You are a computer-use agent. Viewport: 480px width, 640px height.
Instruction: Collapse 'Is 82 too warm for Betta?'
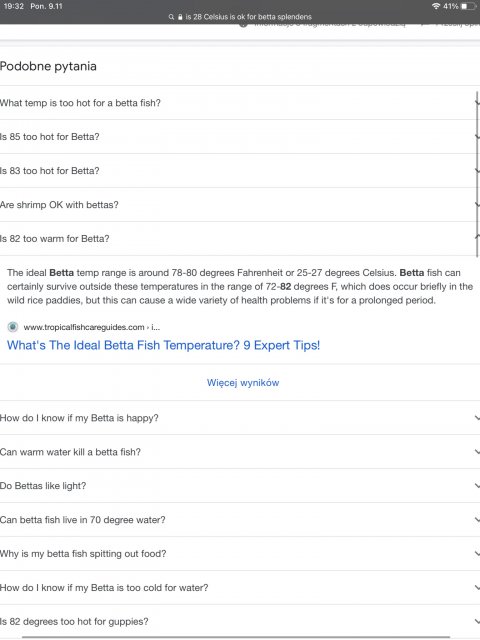point(240,238)
